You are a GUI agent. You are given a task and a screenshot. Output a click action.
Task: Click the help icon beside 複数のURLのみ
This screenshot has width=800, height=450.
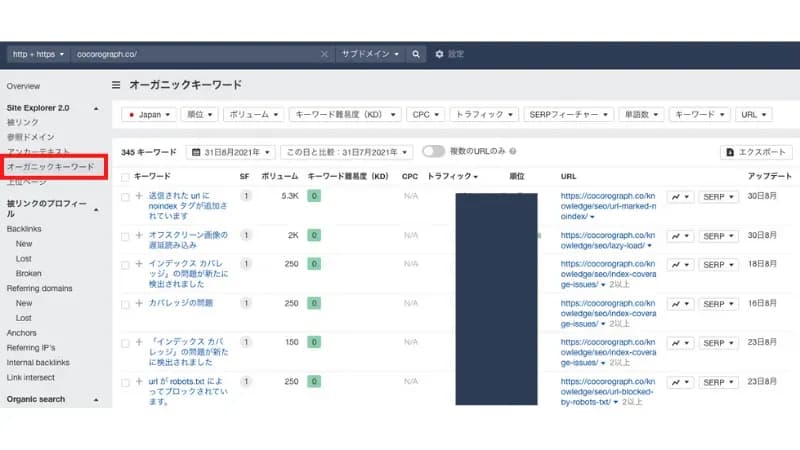(x=512, y=152)
